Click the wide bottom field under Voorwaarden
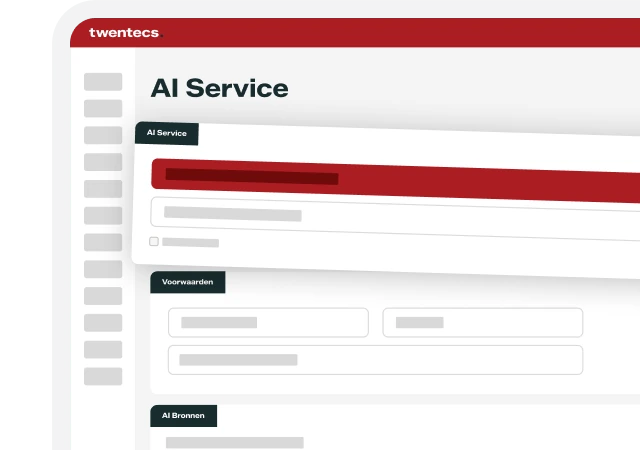640x450 pixels. tap(375, 360)
